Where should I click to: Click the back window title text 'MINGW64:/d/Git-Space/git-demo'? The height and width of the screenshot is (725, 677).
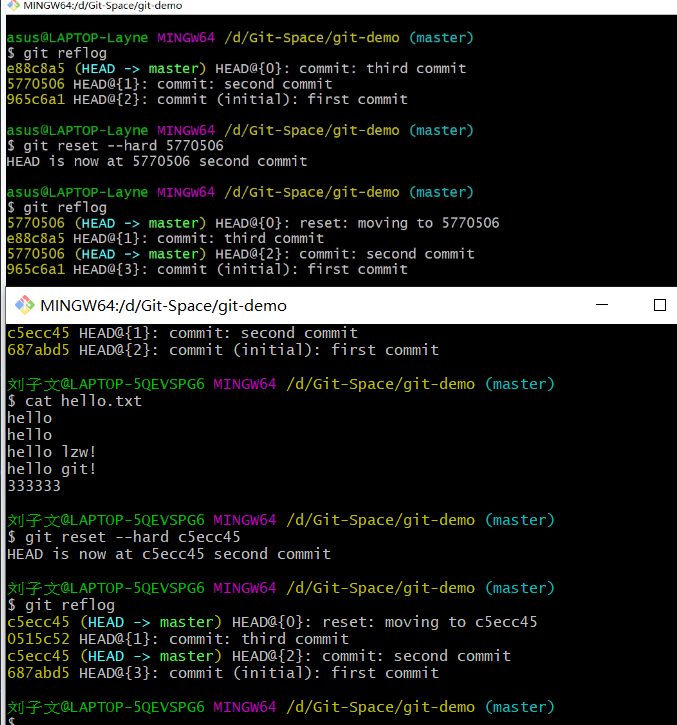click(103, 6)
